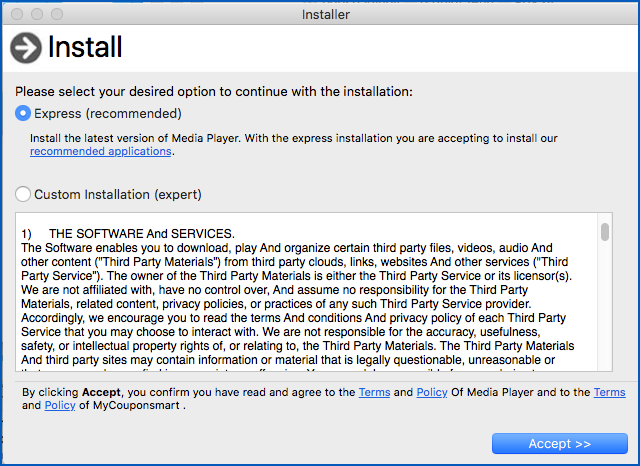
Task: Click the Installer title bar text
Action: (327, 14)
